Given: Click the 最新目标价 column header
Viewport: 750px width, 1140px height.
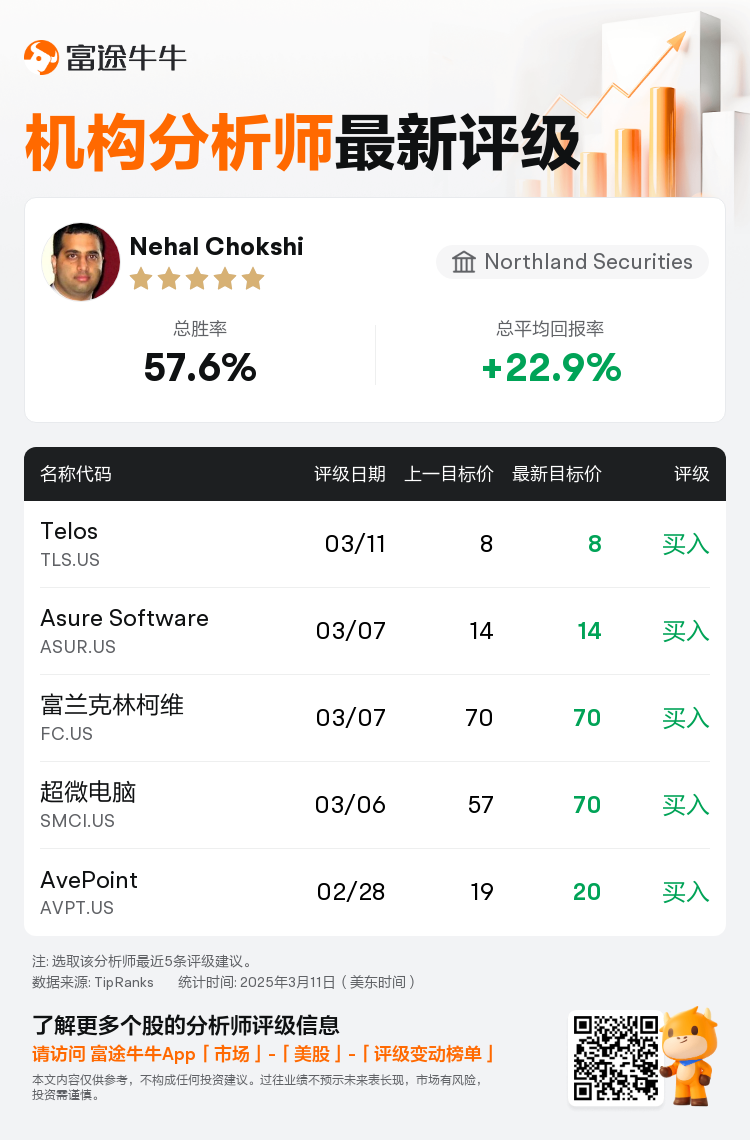Looking at the screenshot, I should [557, 474].
